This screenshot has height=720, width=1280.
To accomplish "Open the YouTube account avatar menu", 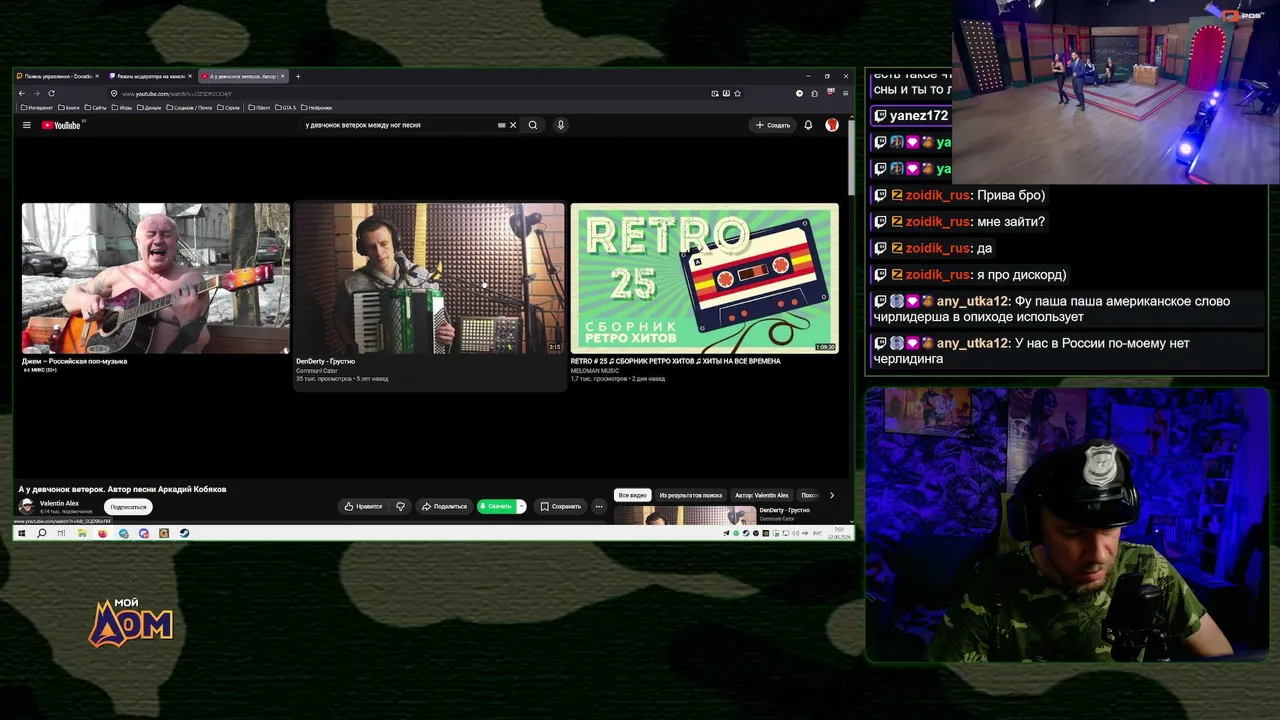I will click(x=831, y=125).
